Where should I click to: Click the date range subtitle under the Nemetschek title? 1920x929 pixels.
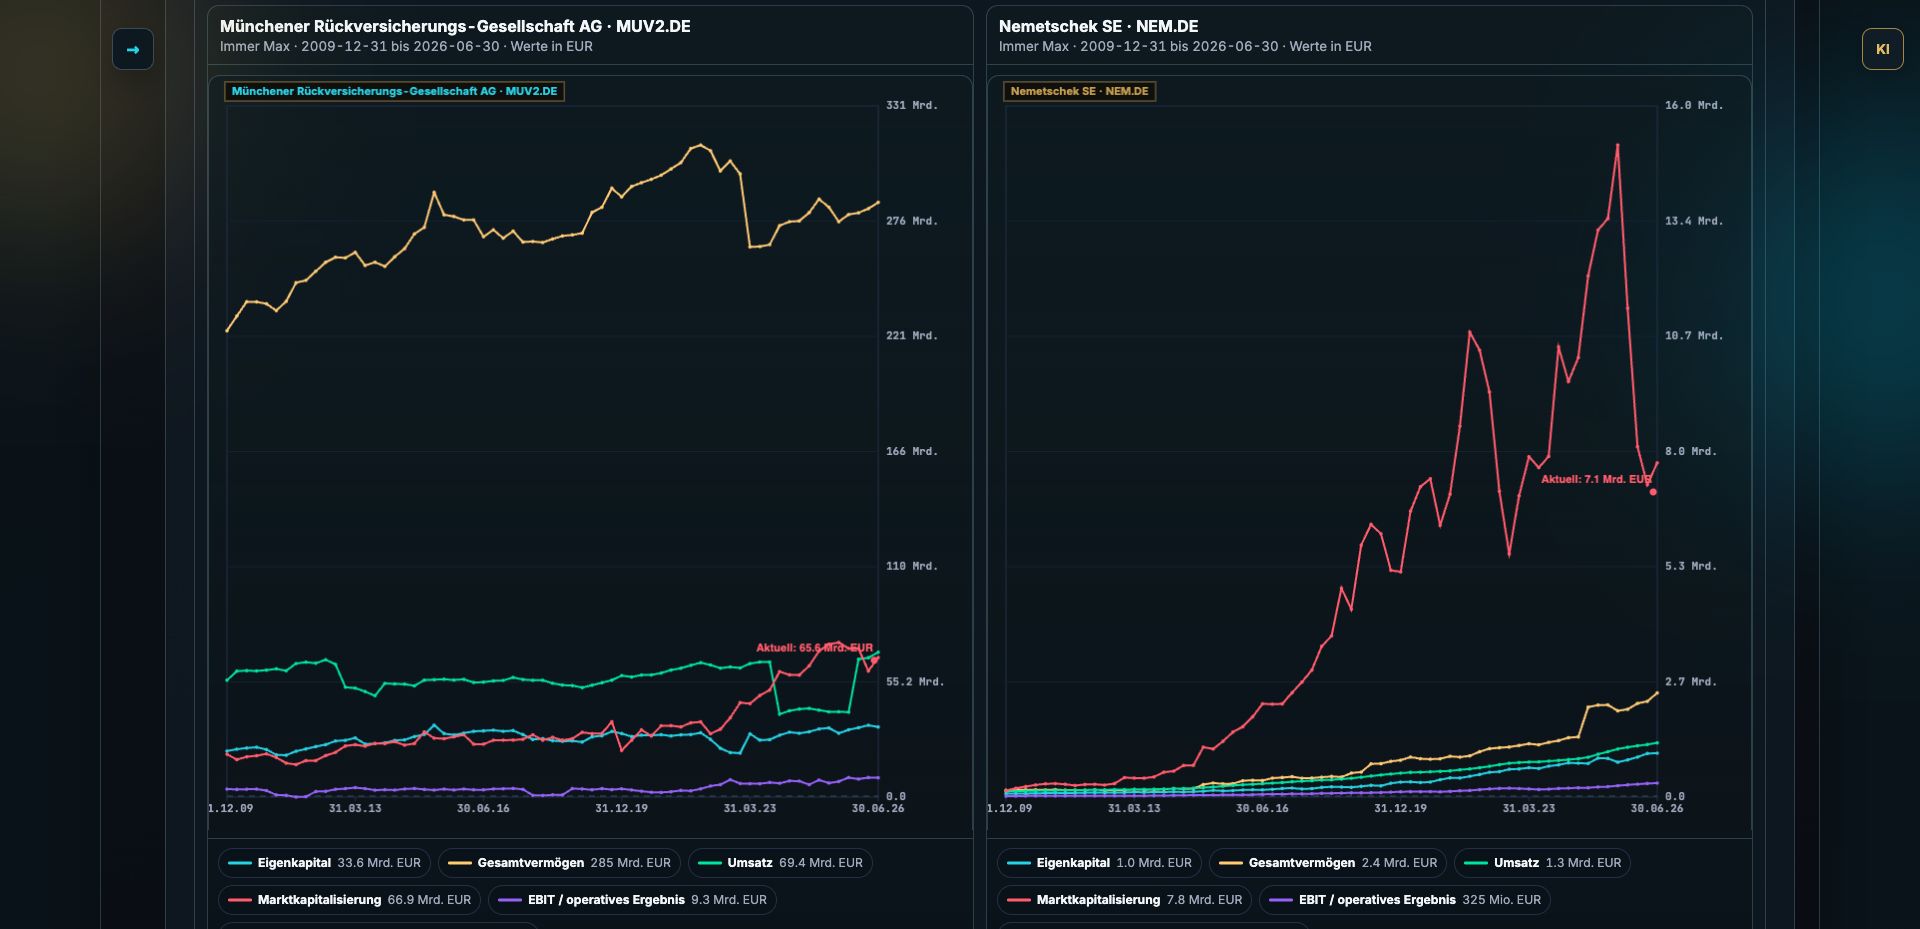1185,47
